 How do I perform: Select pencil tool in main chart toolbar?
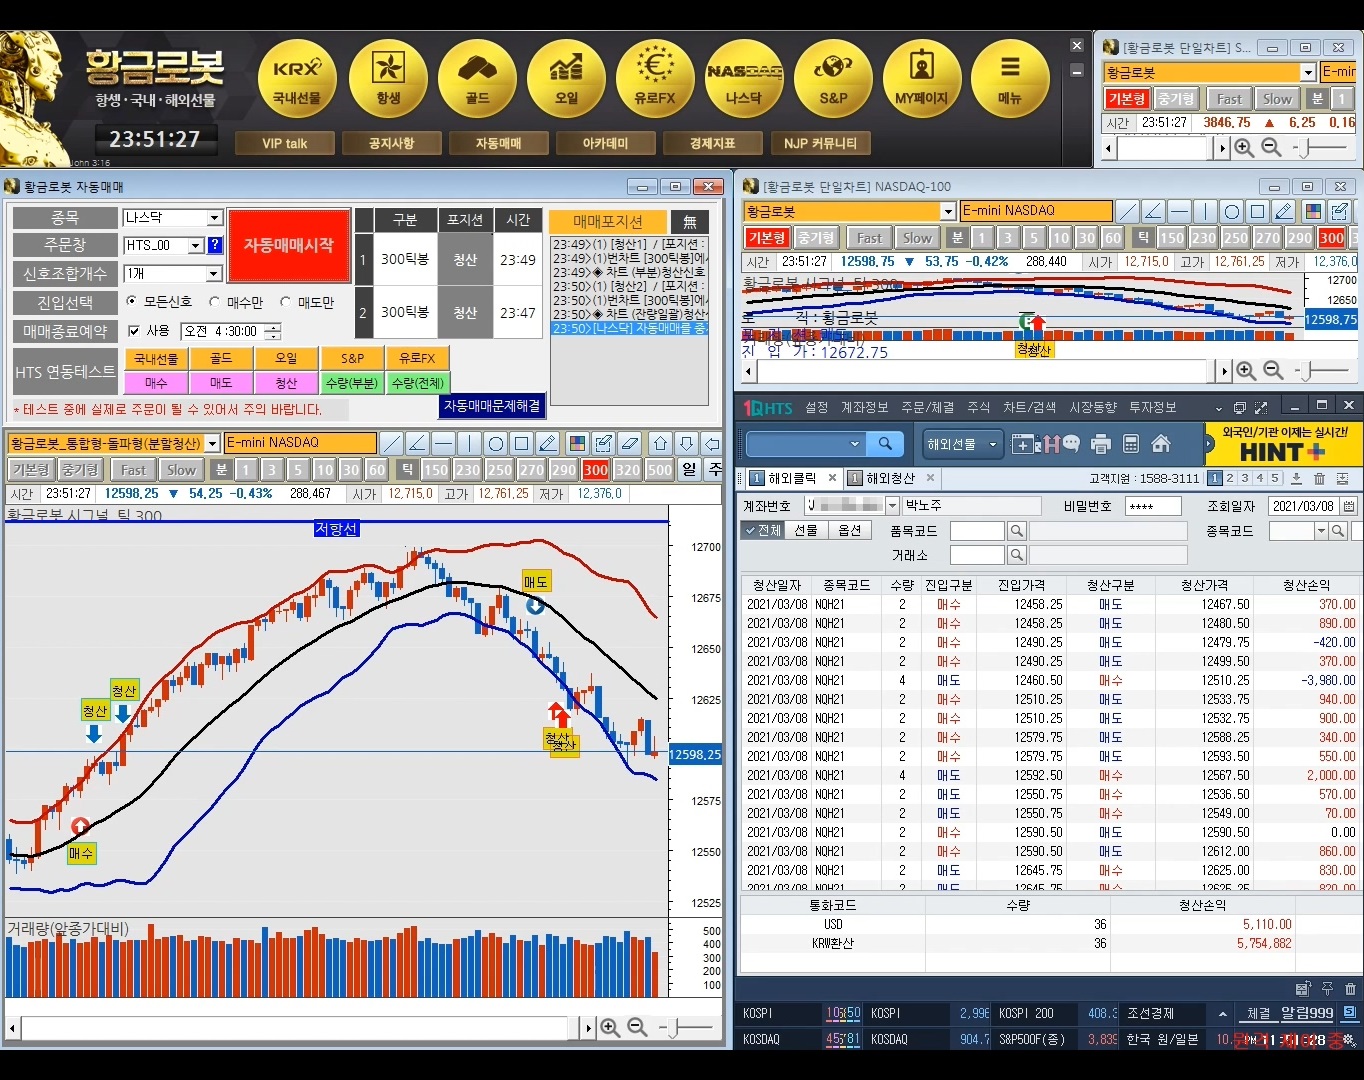(547, 443)
